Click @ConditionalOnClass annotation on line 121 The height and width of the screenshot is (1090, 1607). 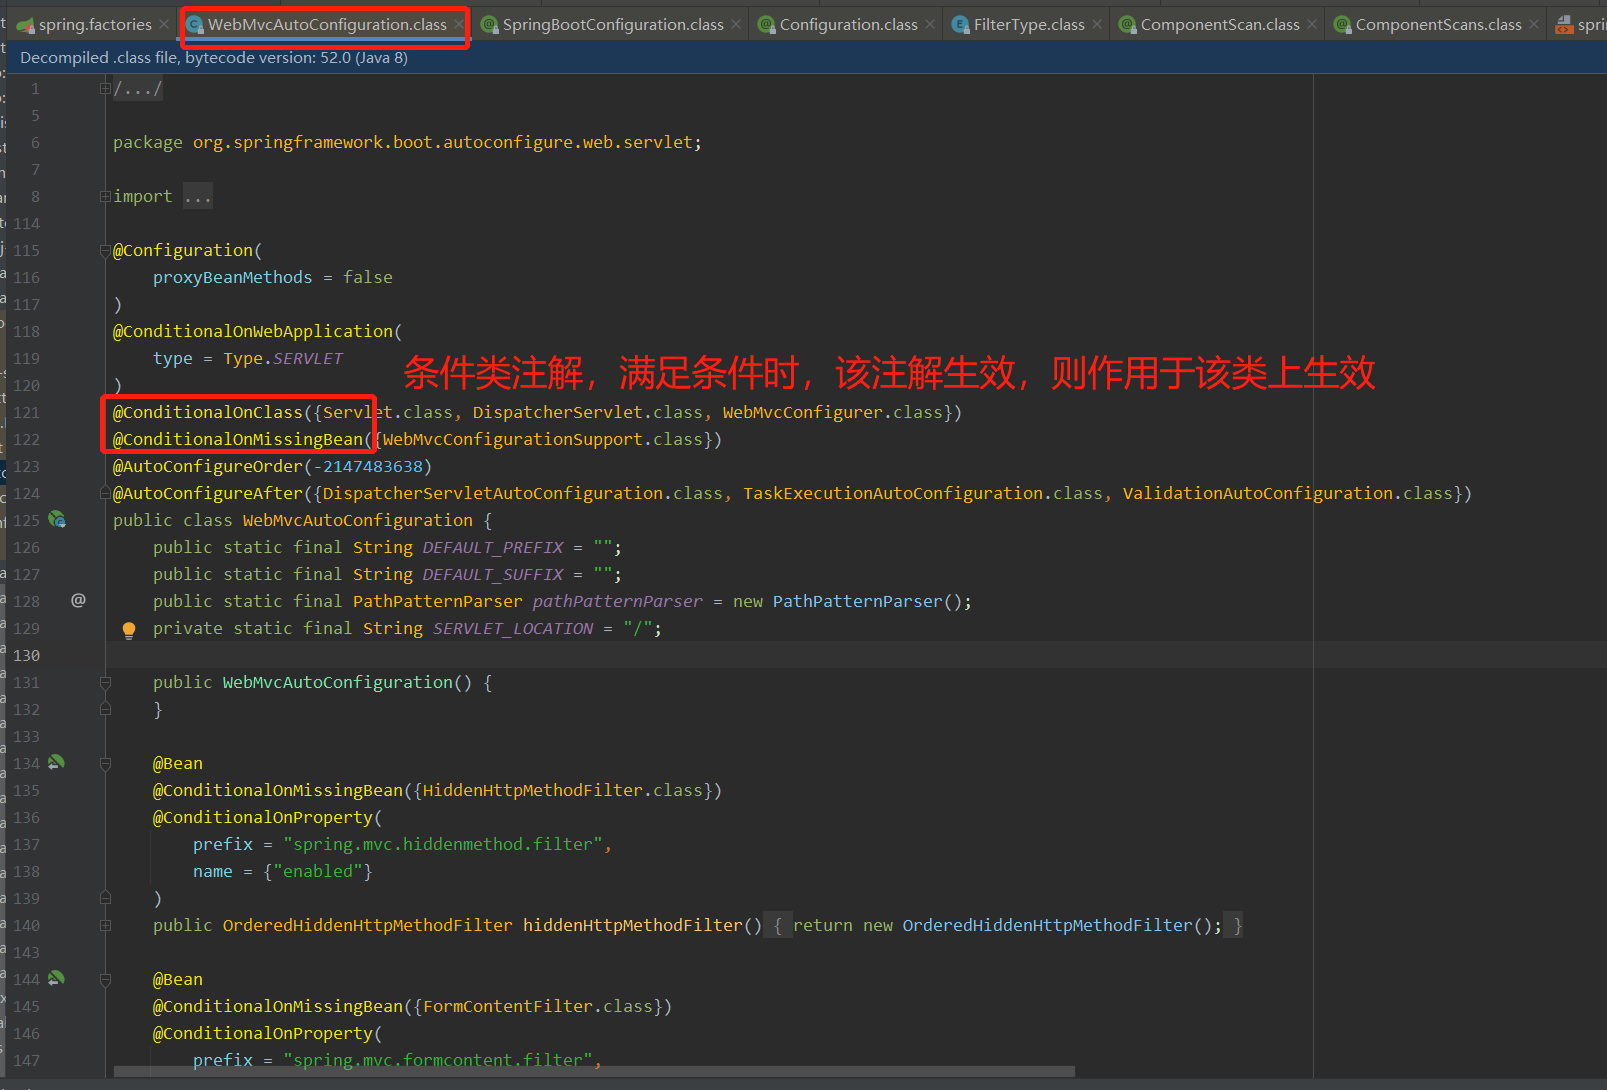208,412
